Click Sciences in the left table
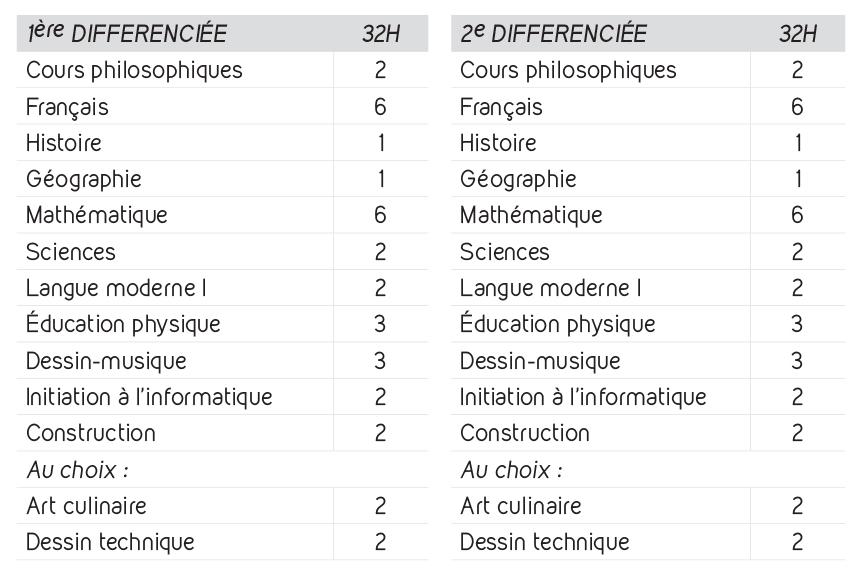 click(71, 252)
